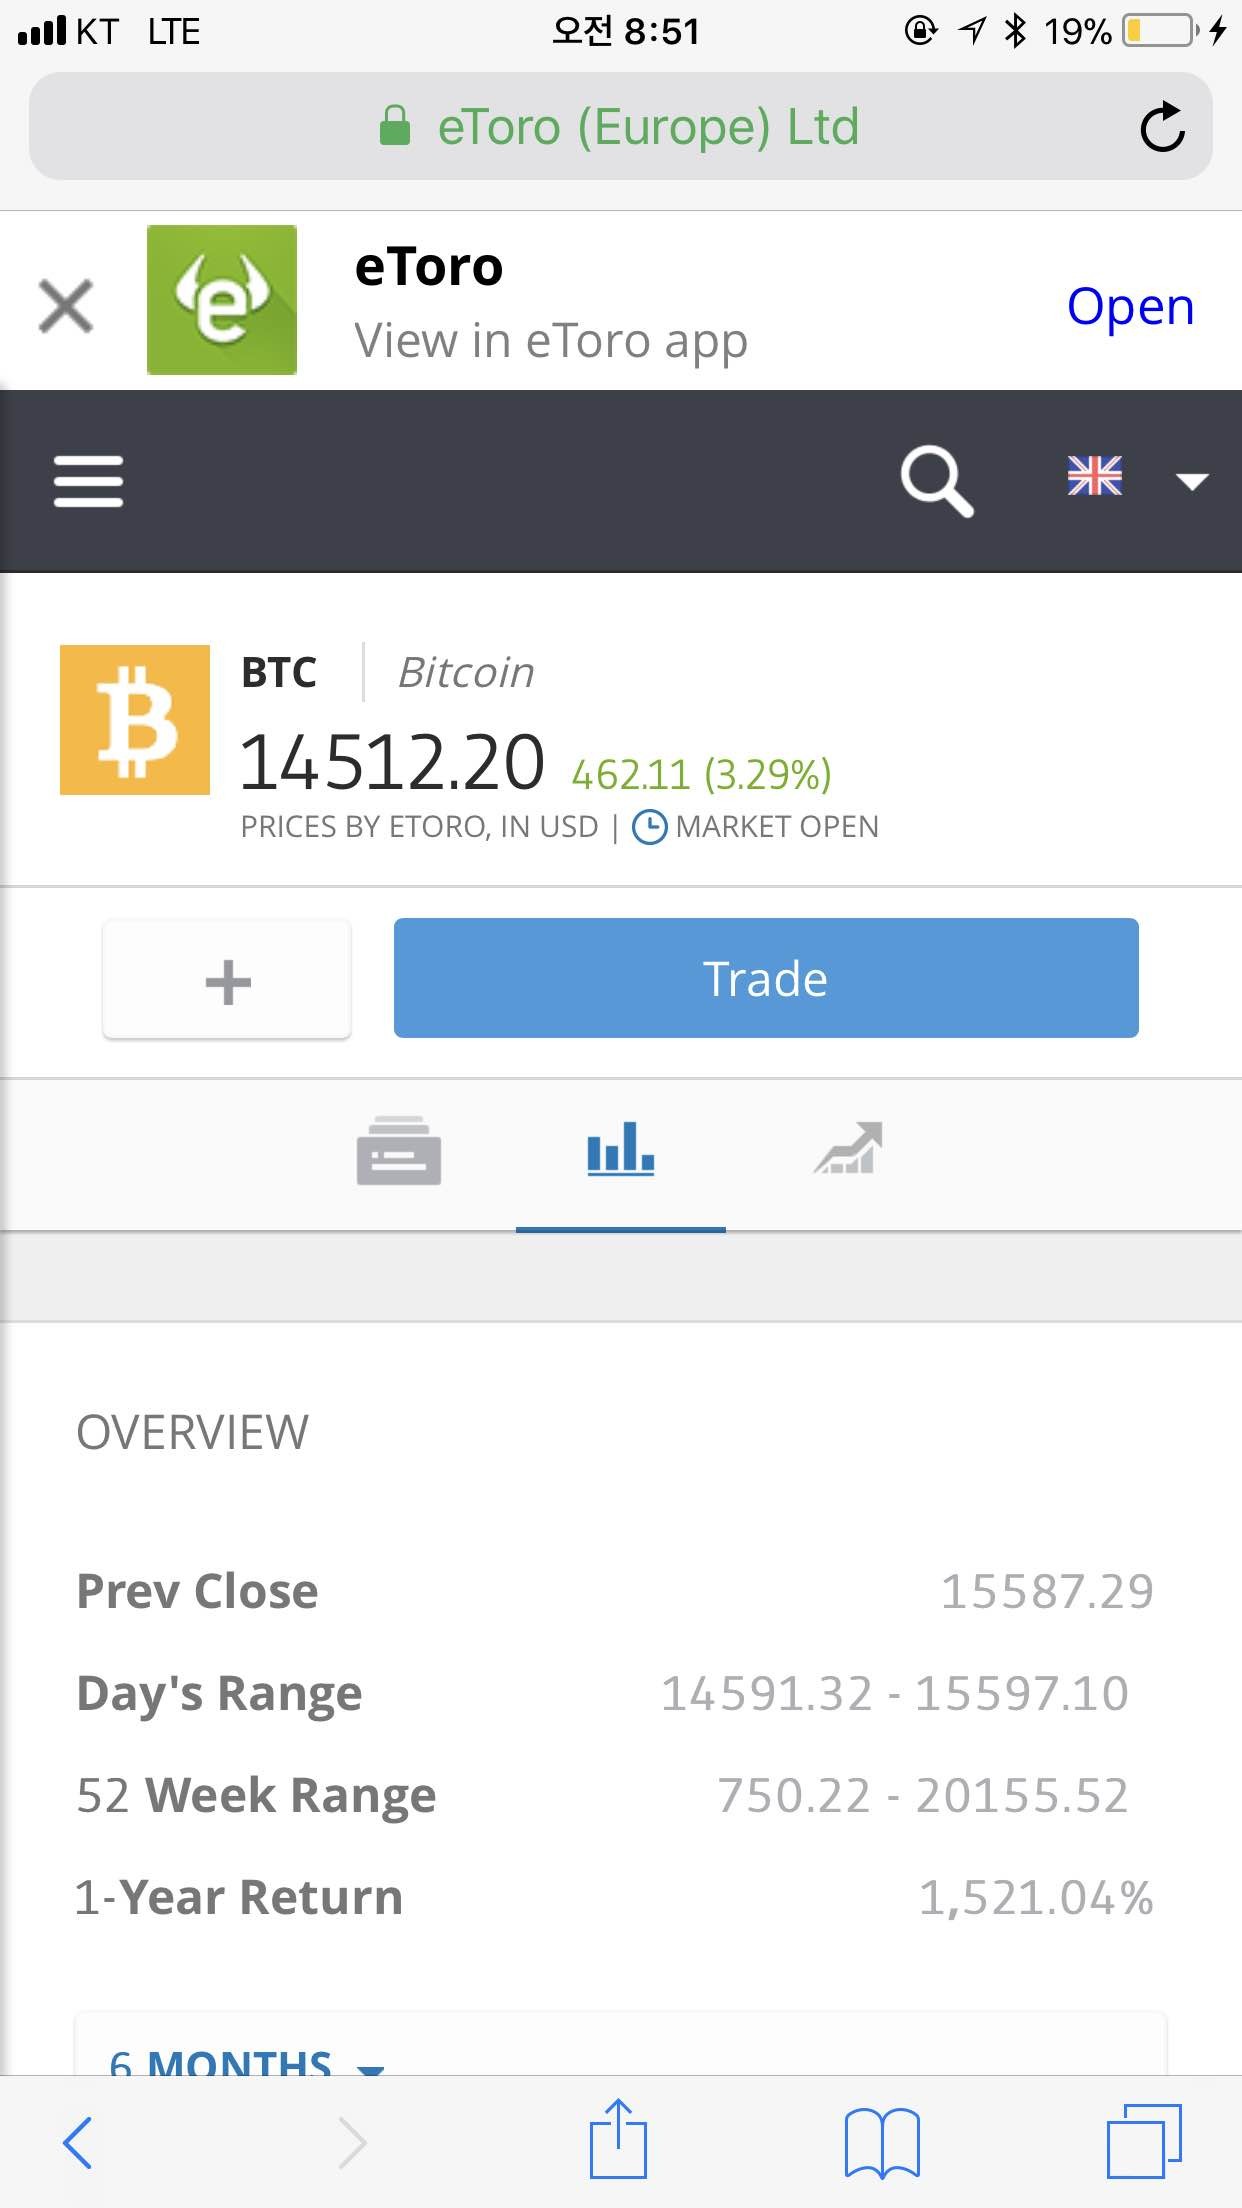Dismiss the eToro app banner
Screen dimensions: 1242x2208
pyautogui.click(x=66, y=305)
